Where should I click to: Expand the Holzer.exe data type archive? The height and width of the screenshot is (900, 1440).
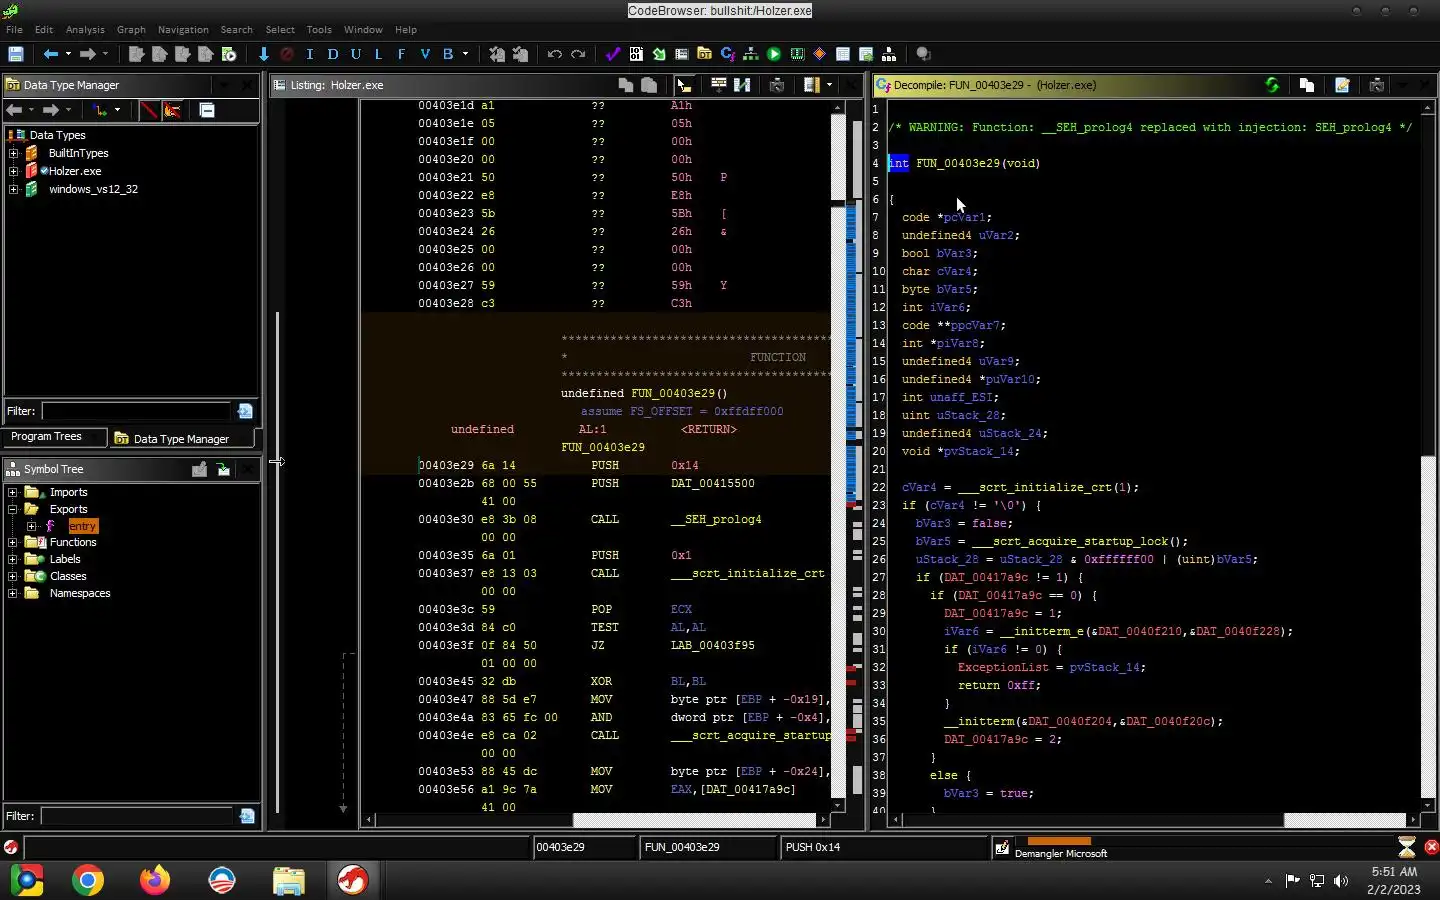[x=13, y=171]
